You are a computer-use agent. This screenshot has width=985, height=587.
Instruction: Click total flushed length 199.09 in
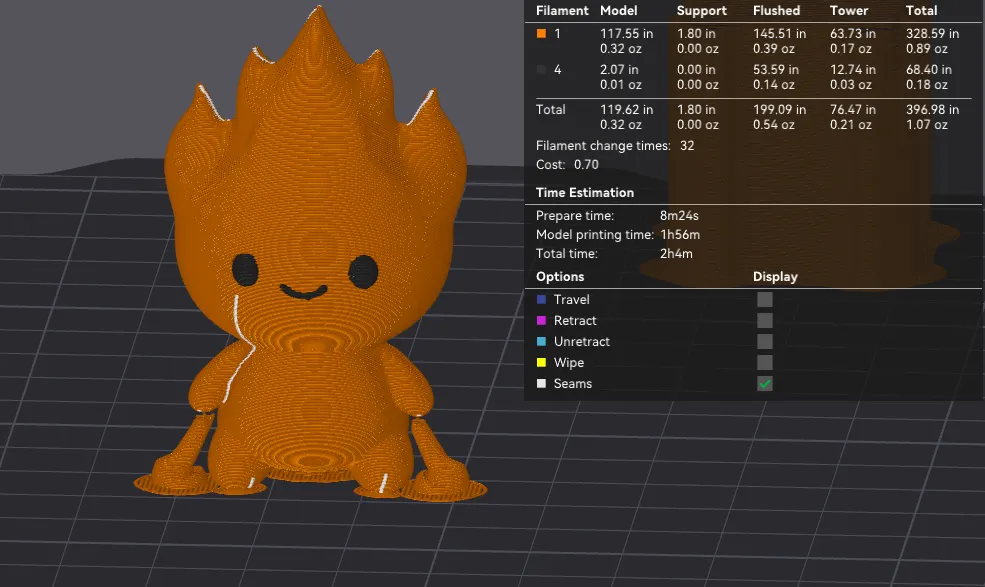[x=780, y=110]
